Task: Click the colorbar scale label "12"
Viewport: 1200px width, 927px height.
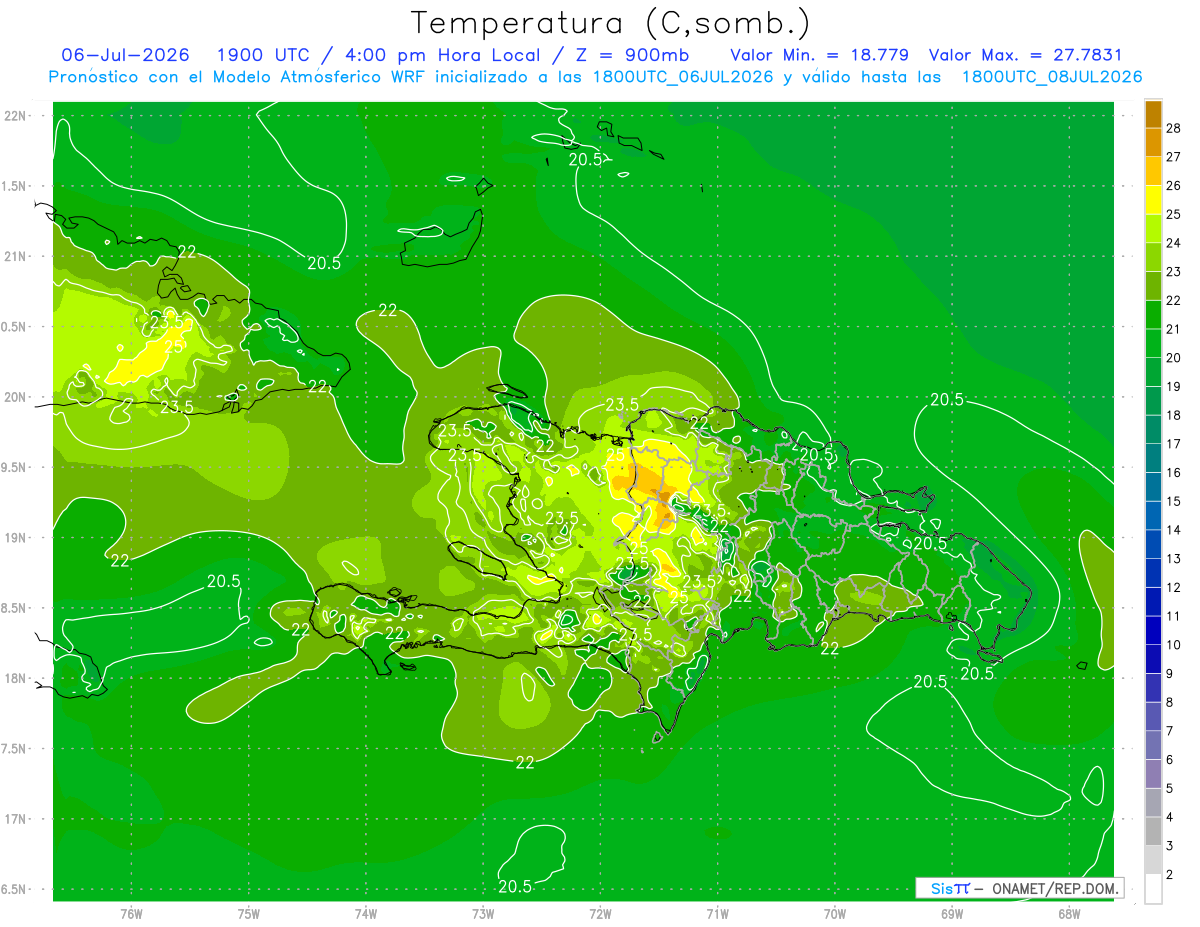Action: tap(1173, 587)
